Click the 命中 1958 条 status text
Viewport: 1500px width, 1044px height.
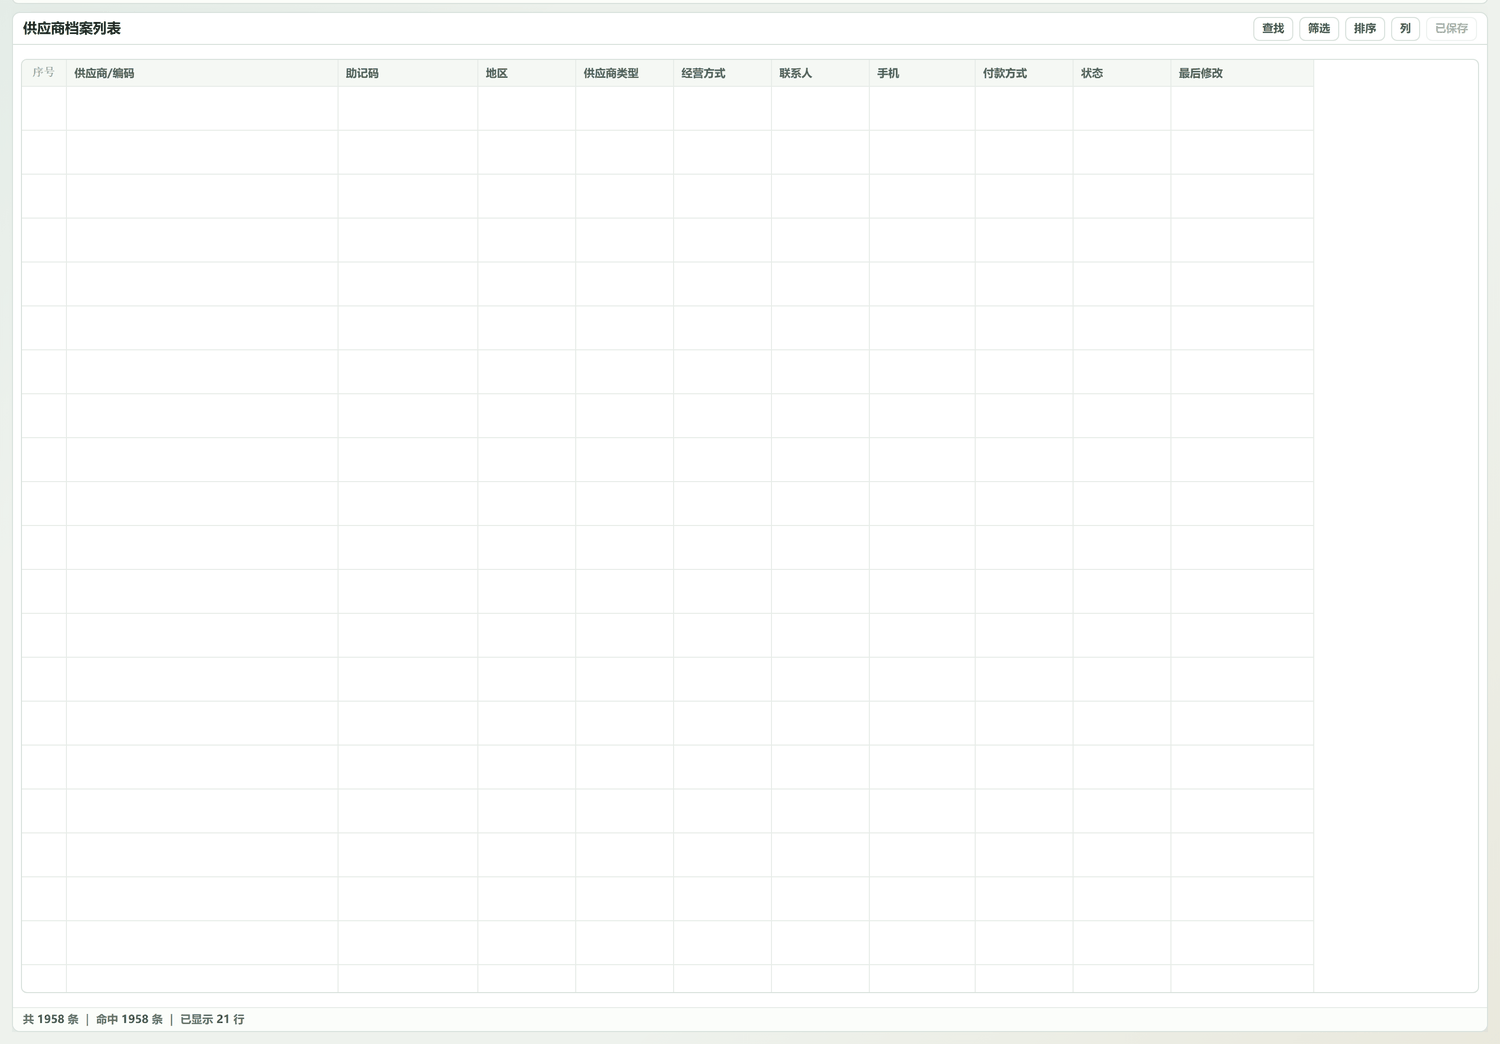click(129, 1019)
